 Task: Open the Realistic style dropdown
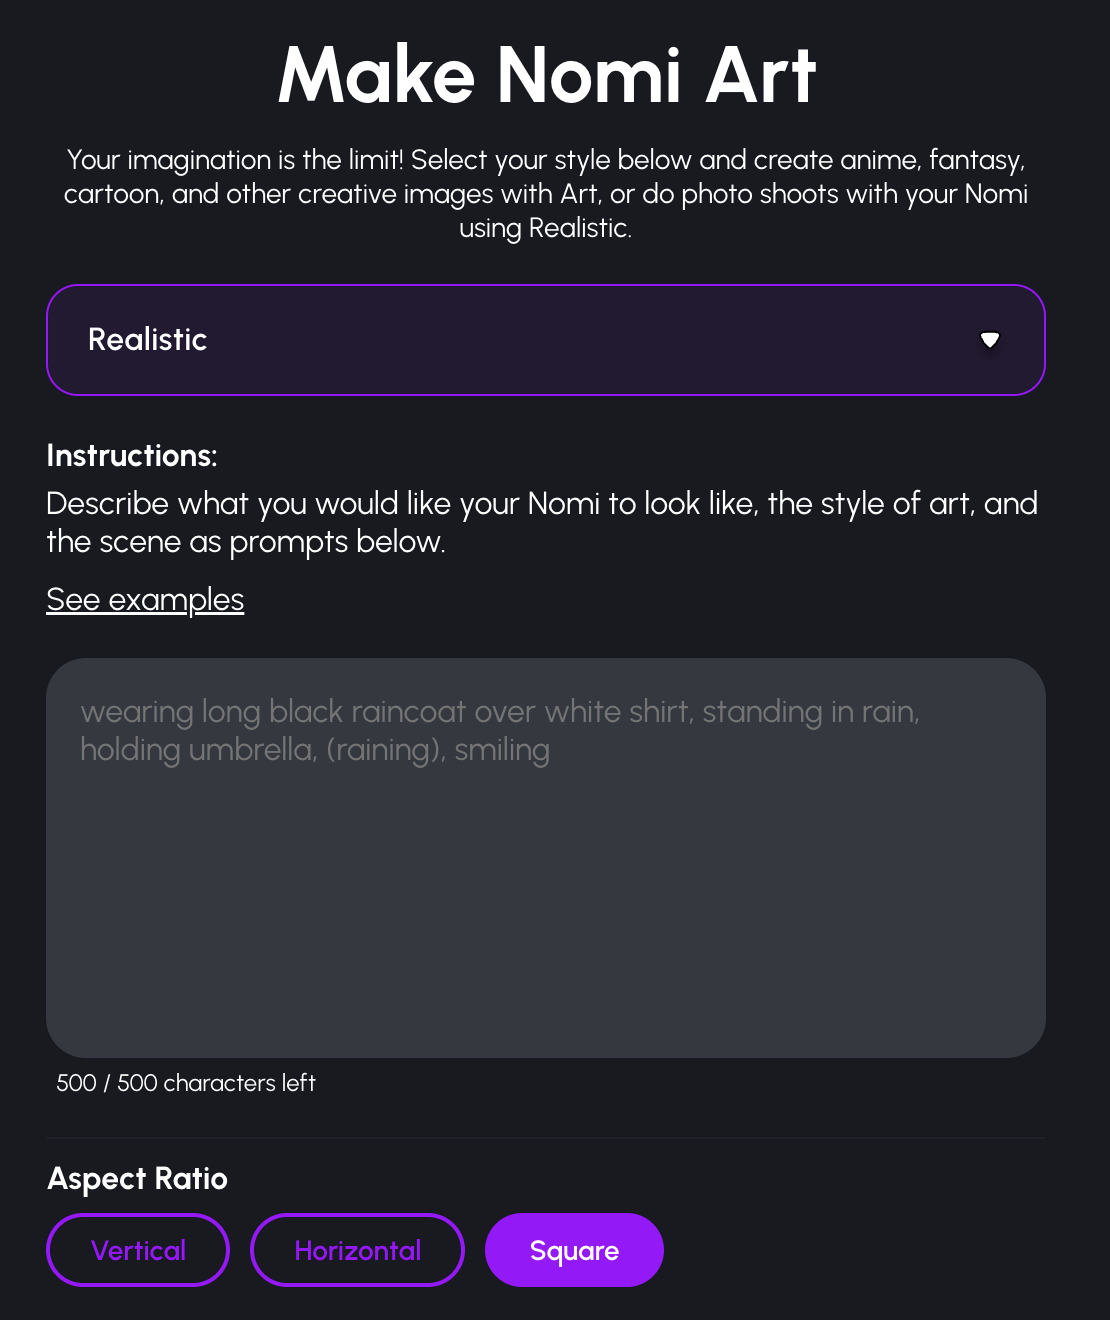545,340
